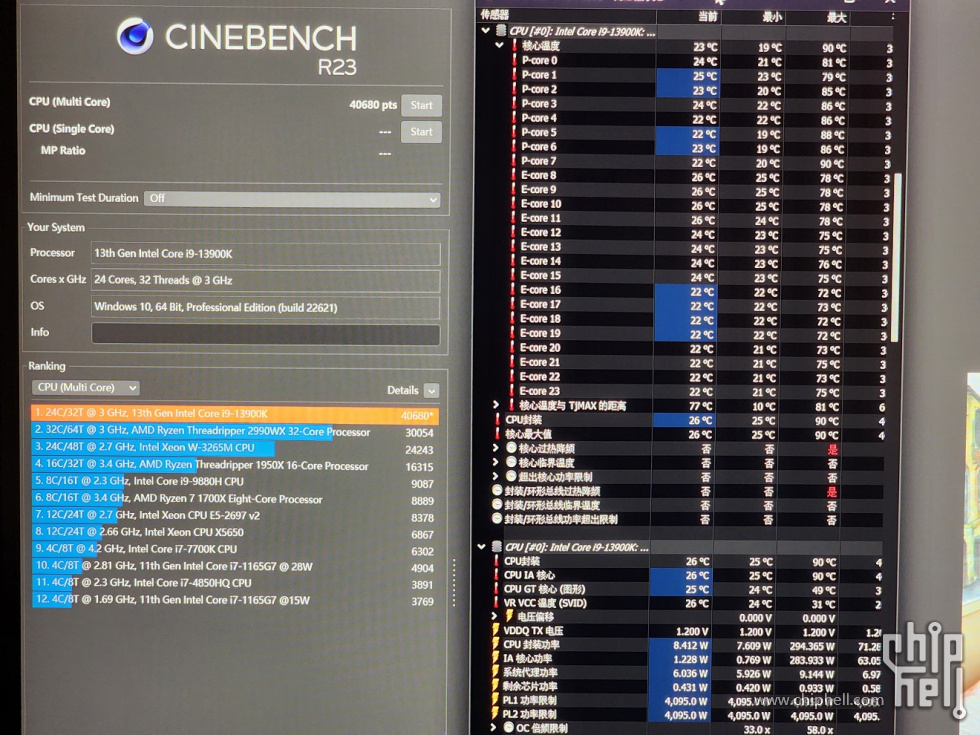Viewport: 980px width, 735px height.
Task: Click the lightning icon beside 系统代理功率
Action: tap(496, 672)
